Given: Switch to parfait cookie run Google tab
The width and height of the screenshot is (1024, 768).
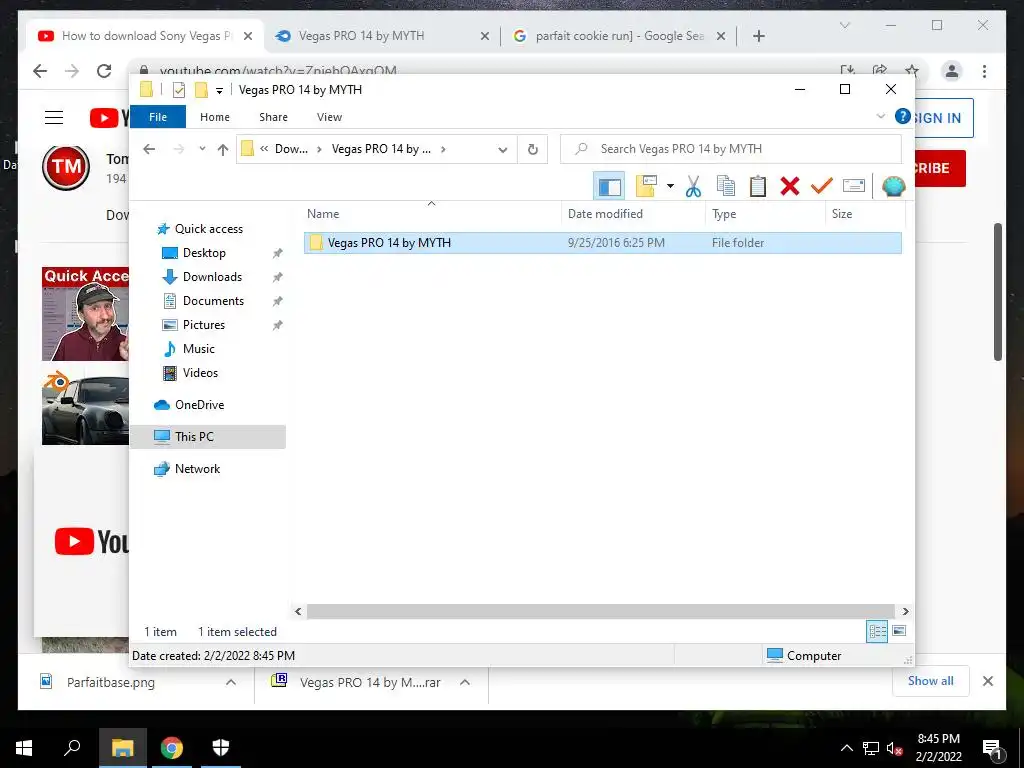Looking at the screenshot, I should tap(618, 36).
